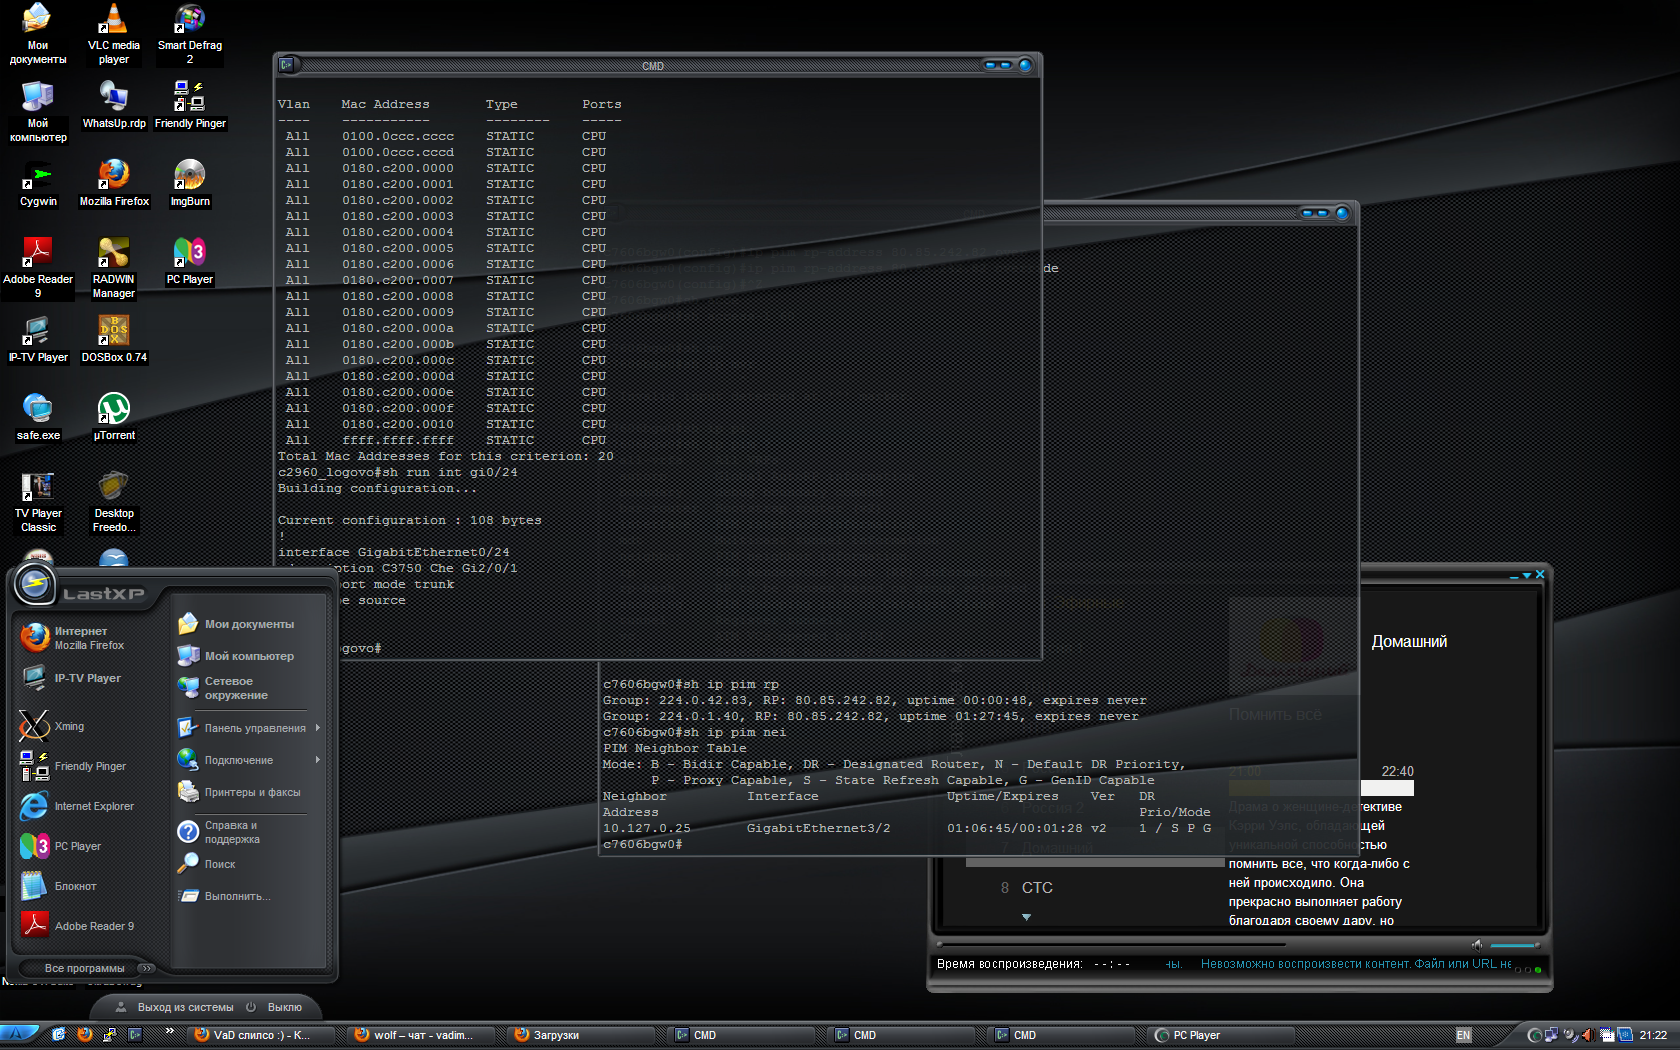Open Adobe Reader 9 from Start menu
This screenshot has height=1050, width=1680.
click(90, 926)
